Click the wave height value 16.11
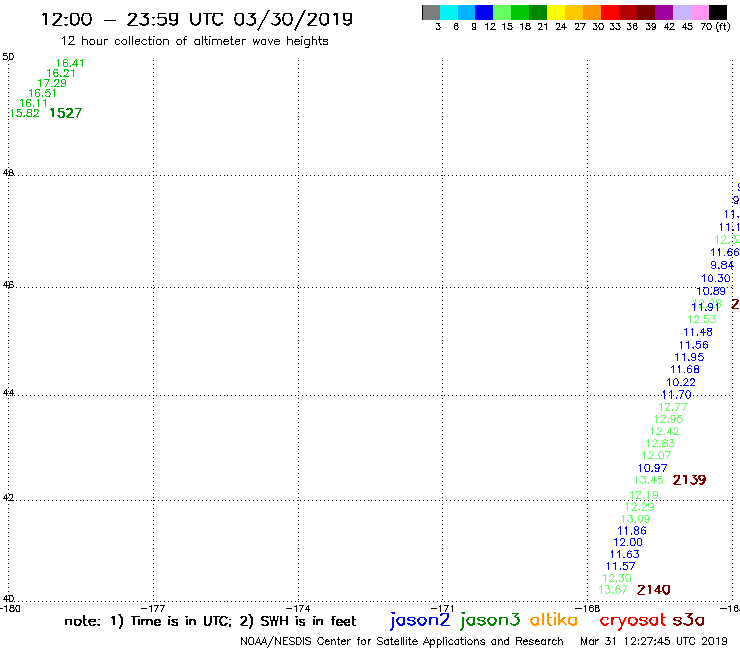 pos(34,103)
